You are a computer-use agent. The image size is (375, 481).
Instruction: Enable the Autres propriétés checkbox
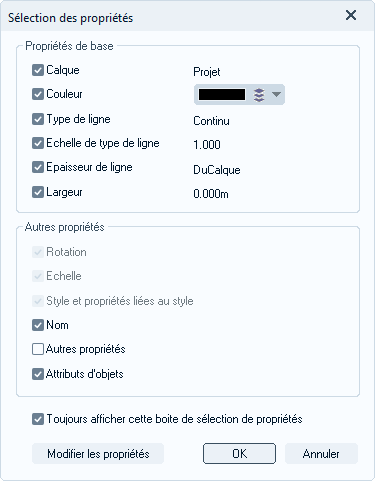(38, 349)
